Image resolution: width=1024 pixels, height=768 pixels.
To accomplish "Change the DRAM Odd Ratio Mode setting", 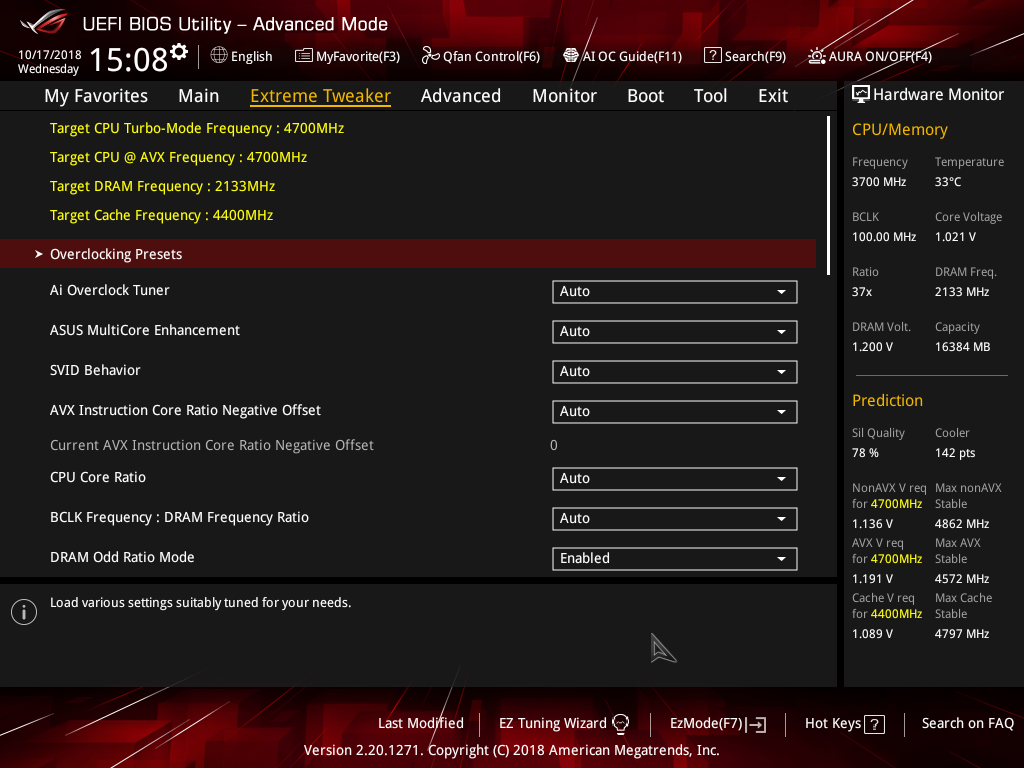I will (674, 558).
